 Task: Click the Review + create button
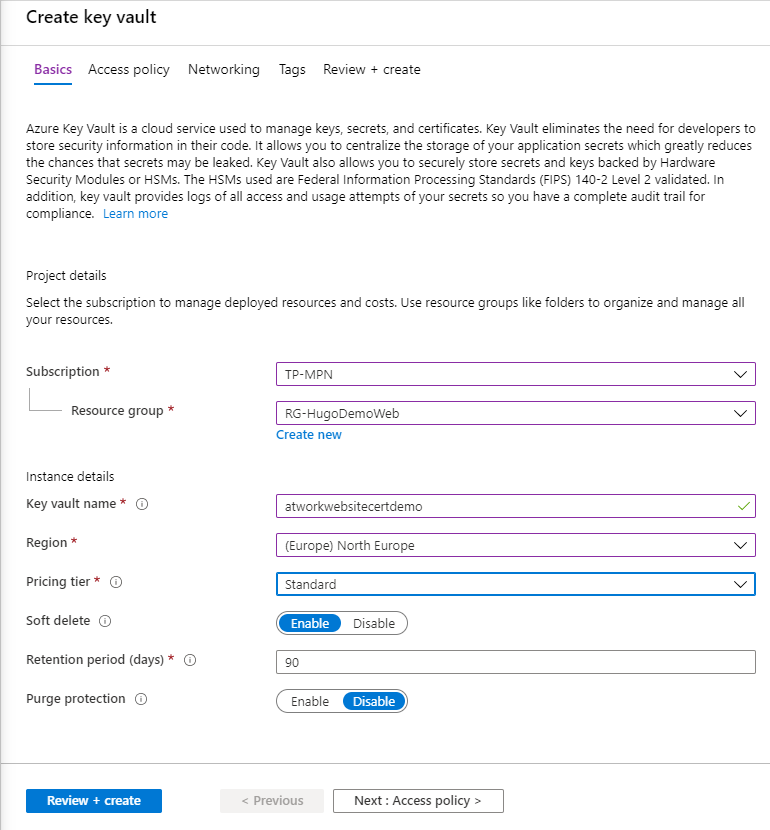93,800
